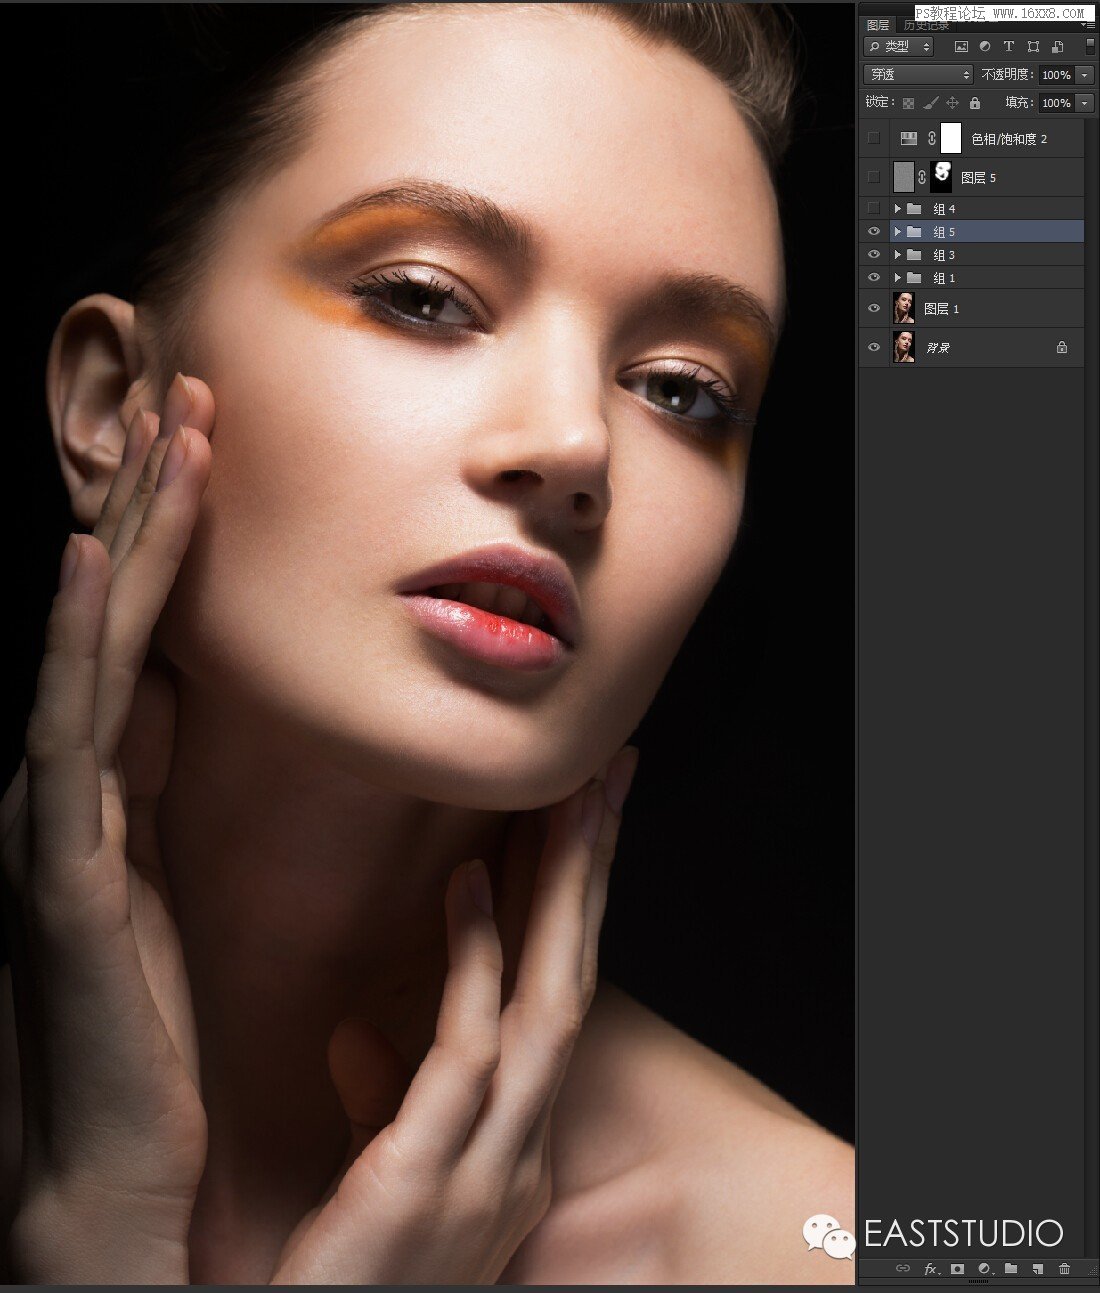Click folder icon of 组 4
The width and height of the screenshot is (1100, 1293).
[914, 209]
